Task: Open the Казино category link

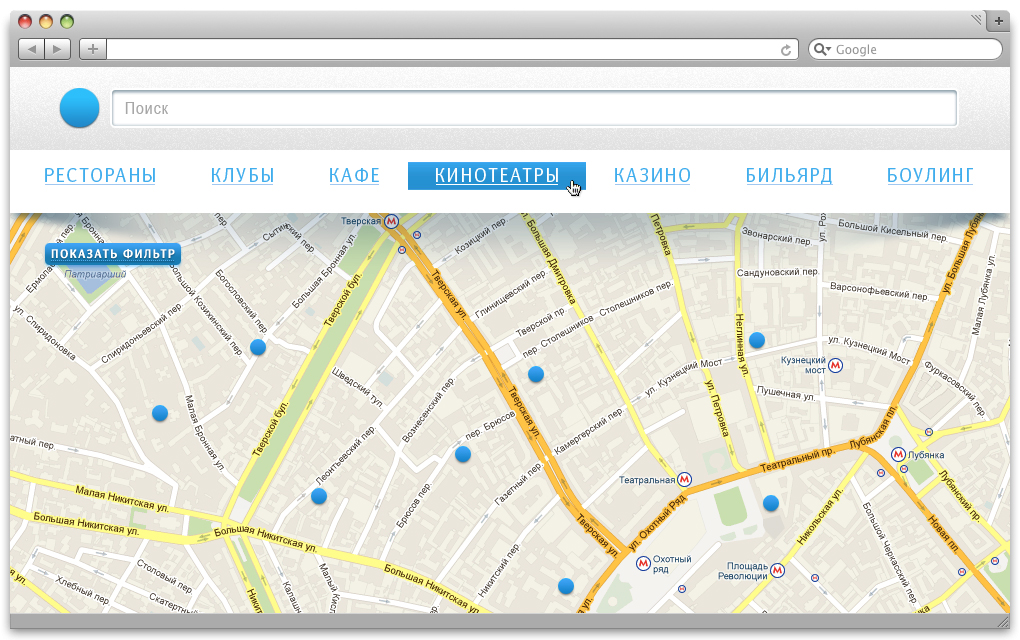Action: tap(652, 176)
